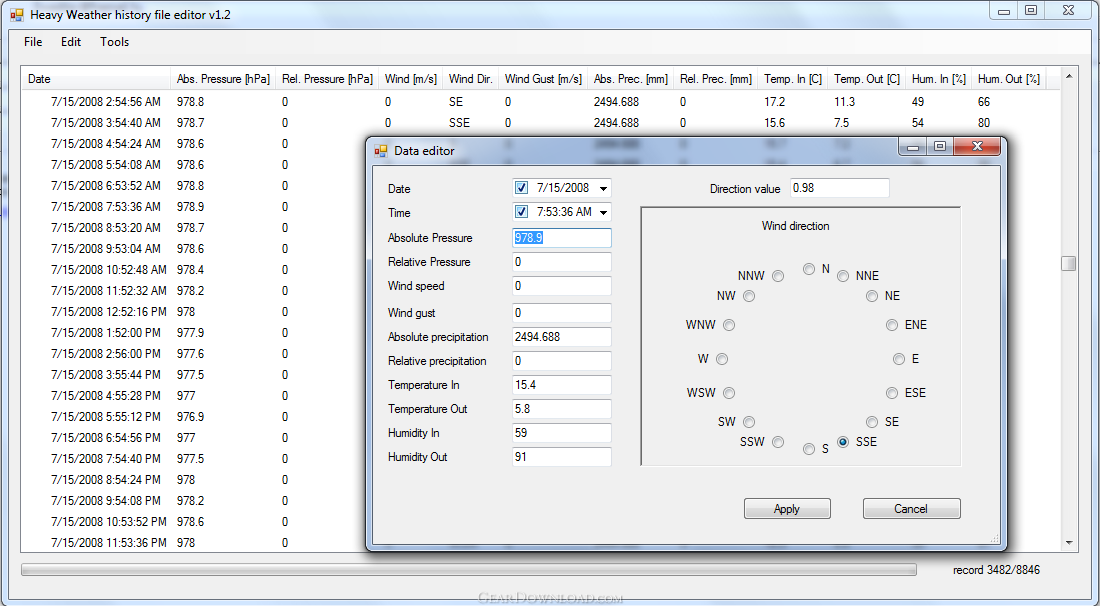The height and width of the screenshot is (606, 1100).
Task: Select the NE wind direction radio button
Action: pyautogui.click(x=872, y=296)
